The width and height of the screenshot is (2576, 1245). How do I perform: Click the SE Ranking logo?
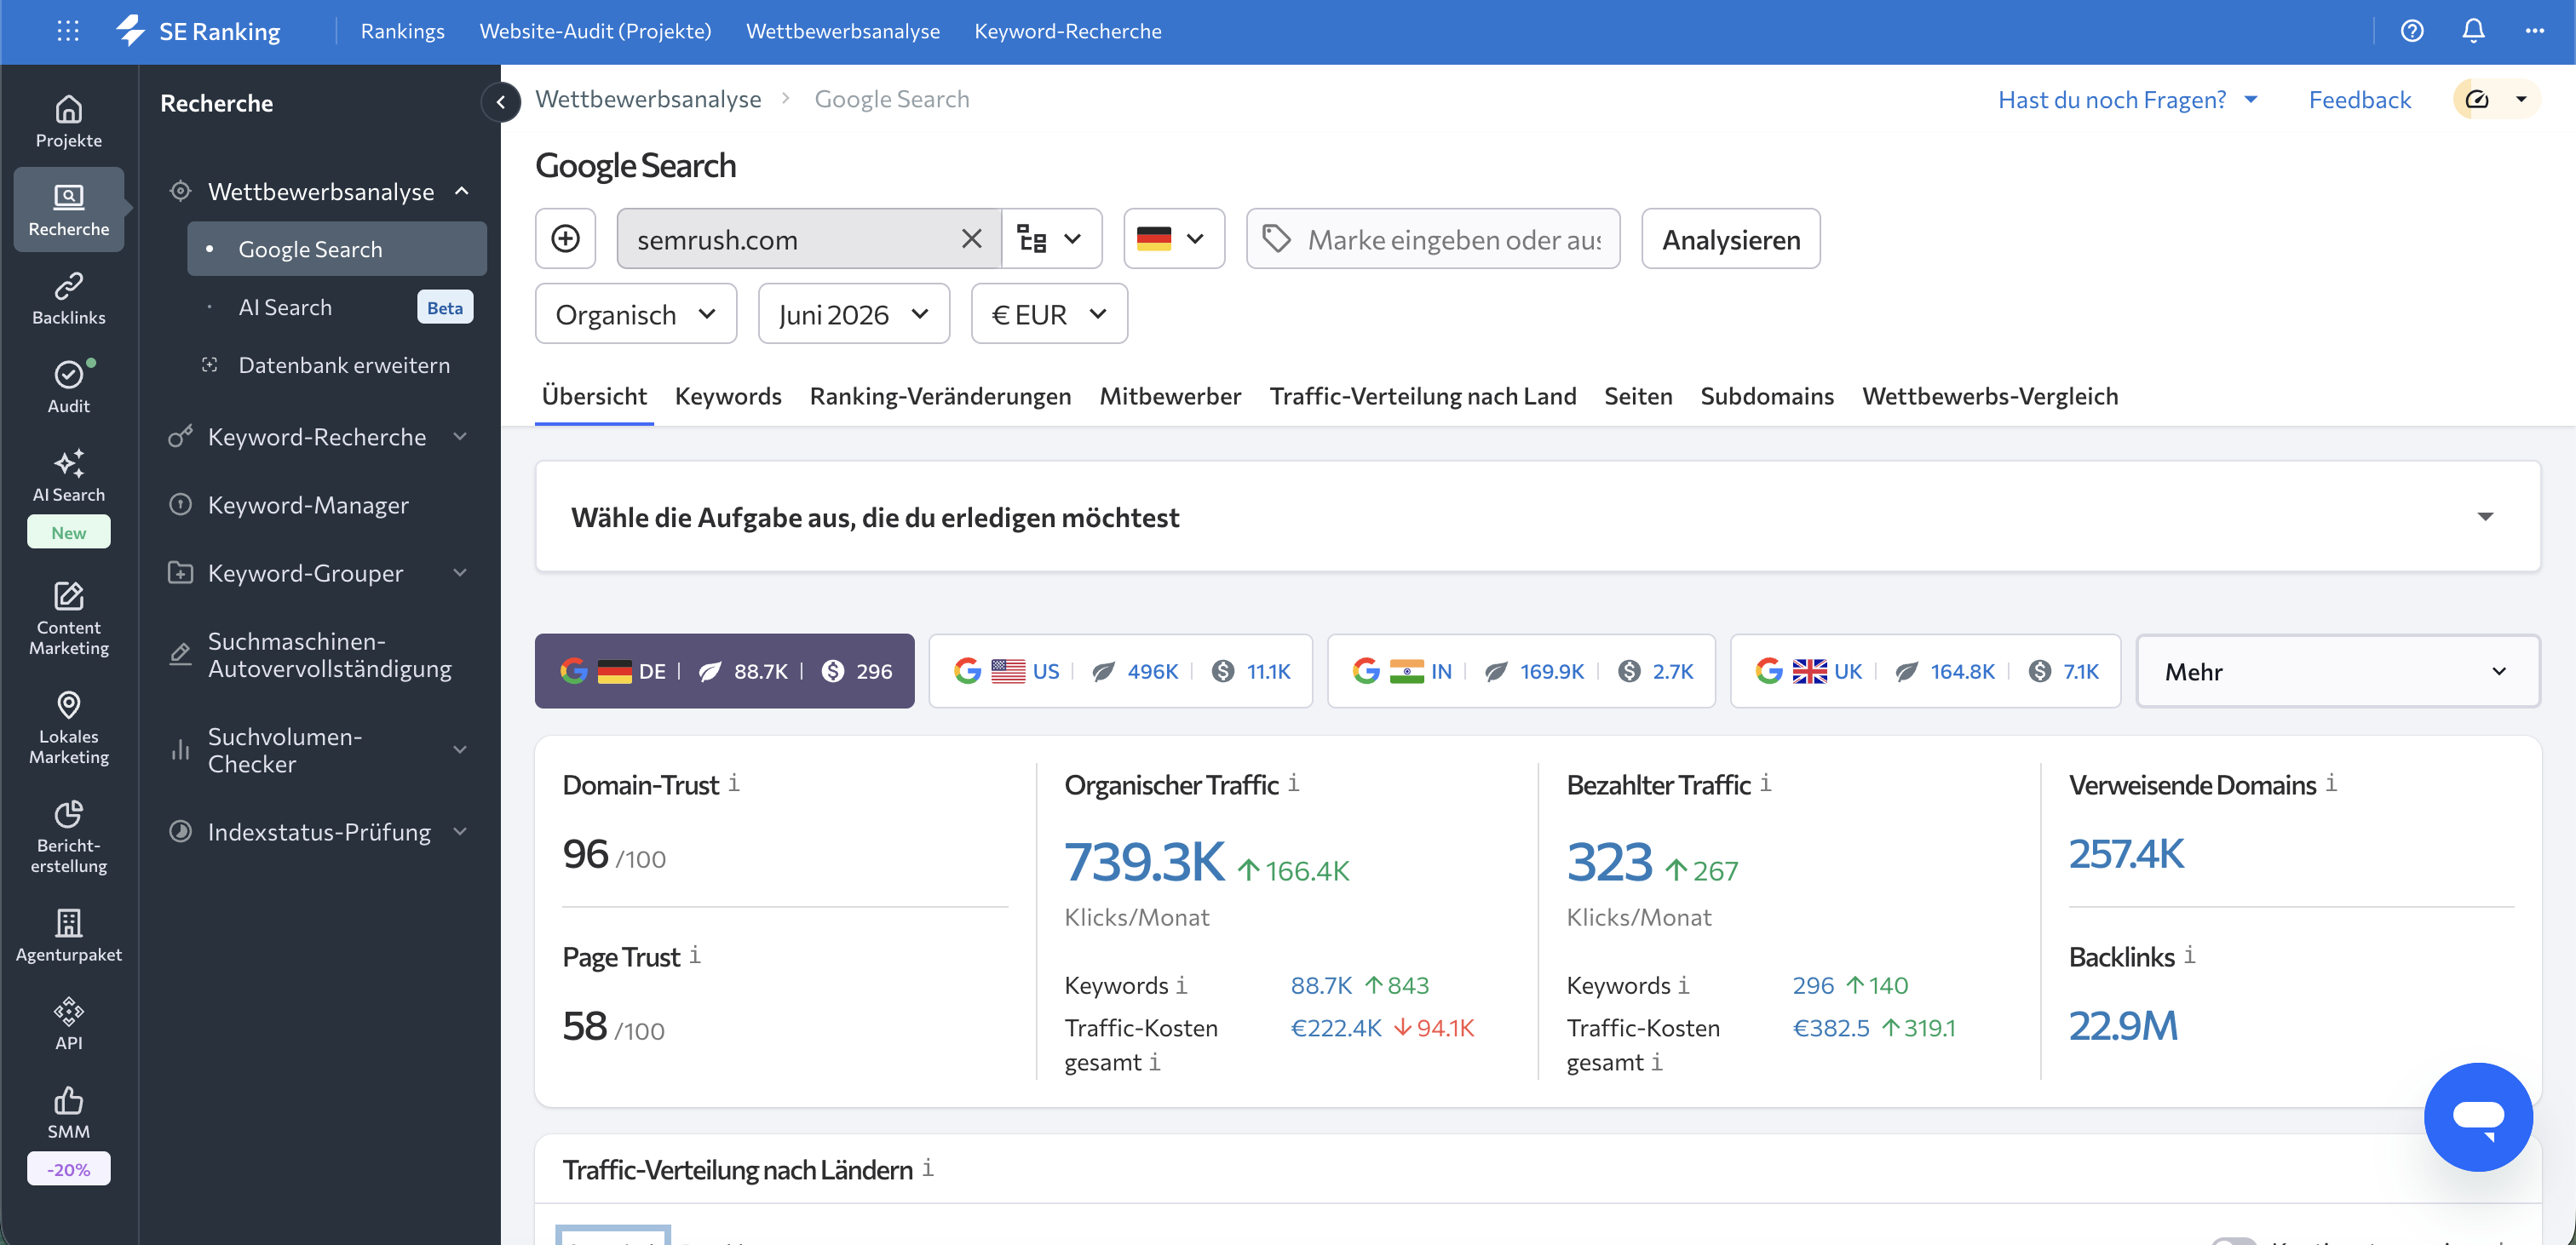coord(198,31)
